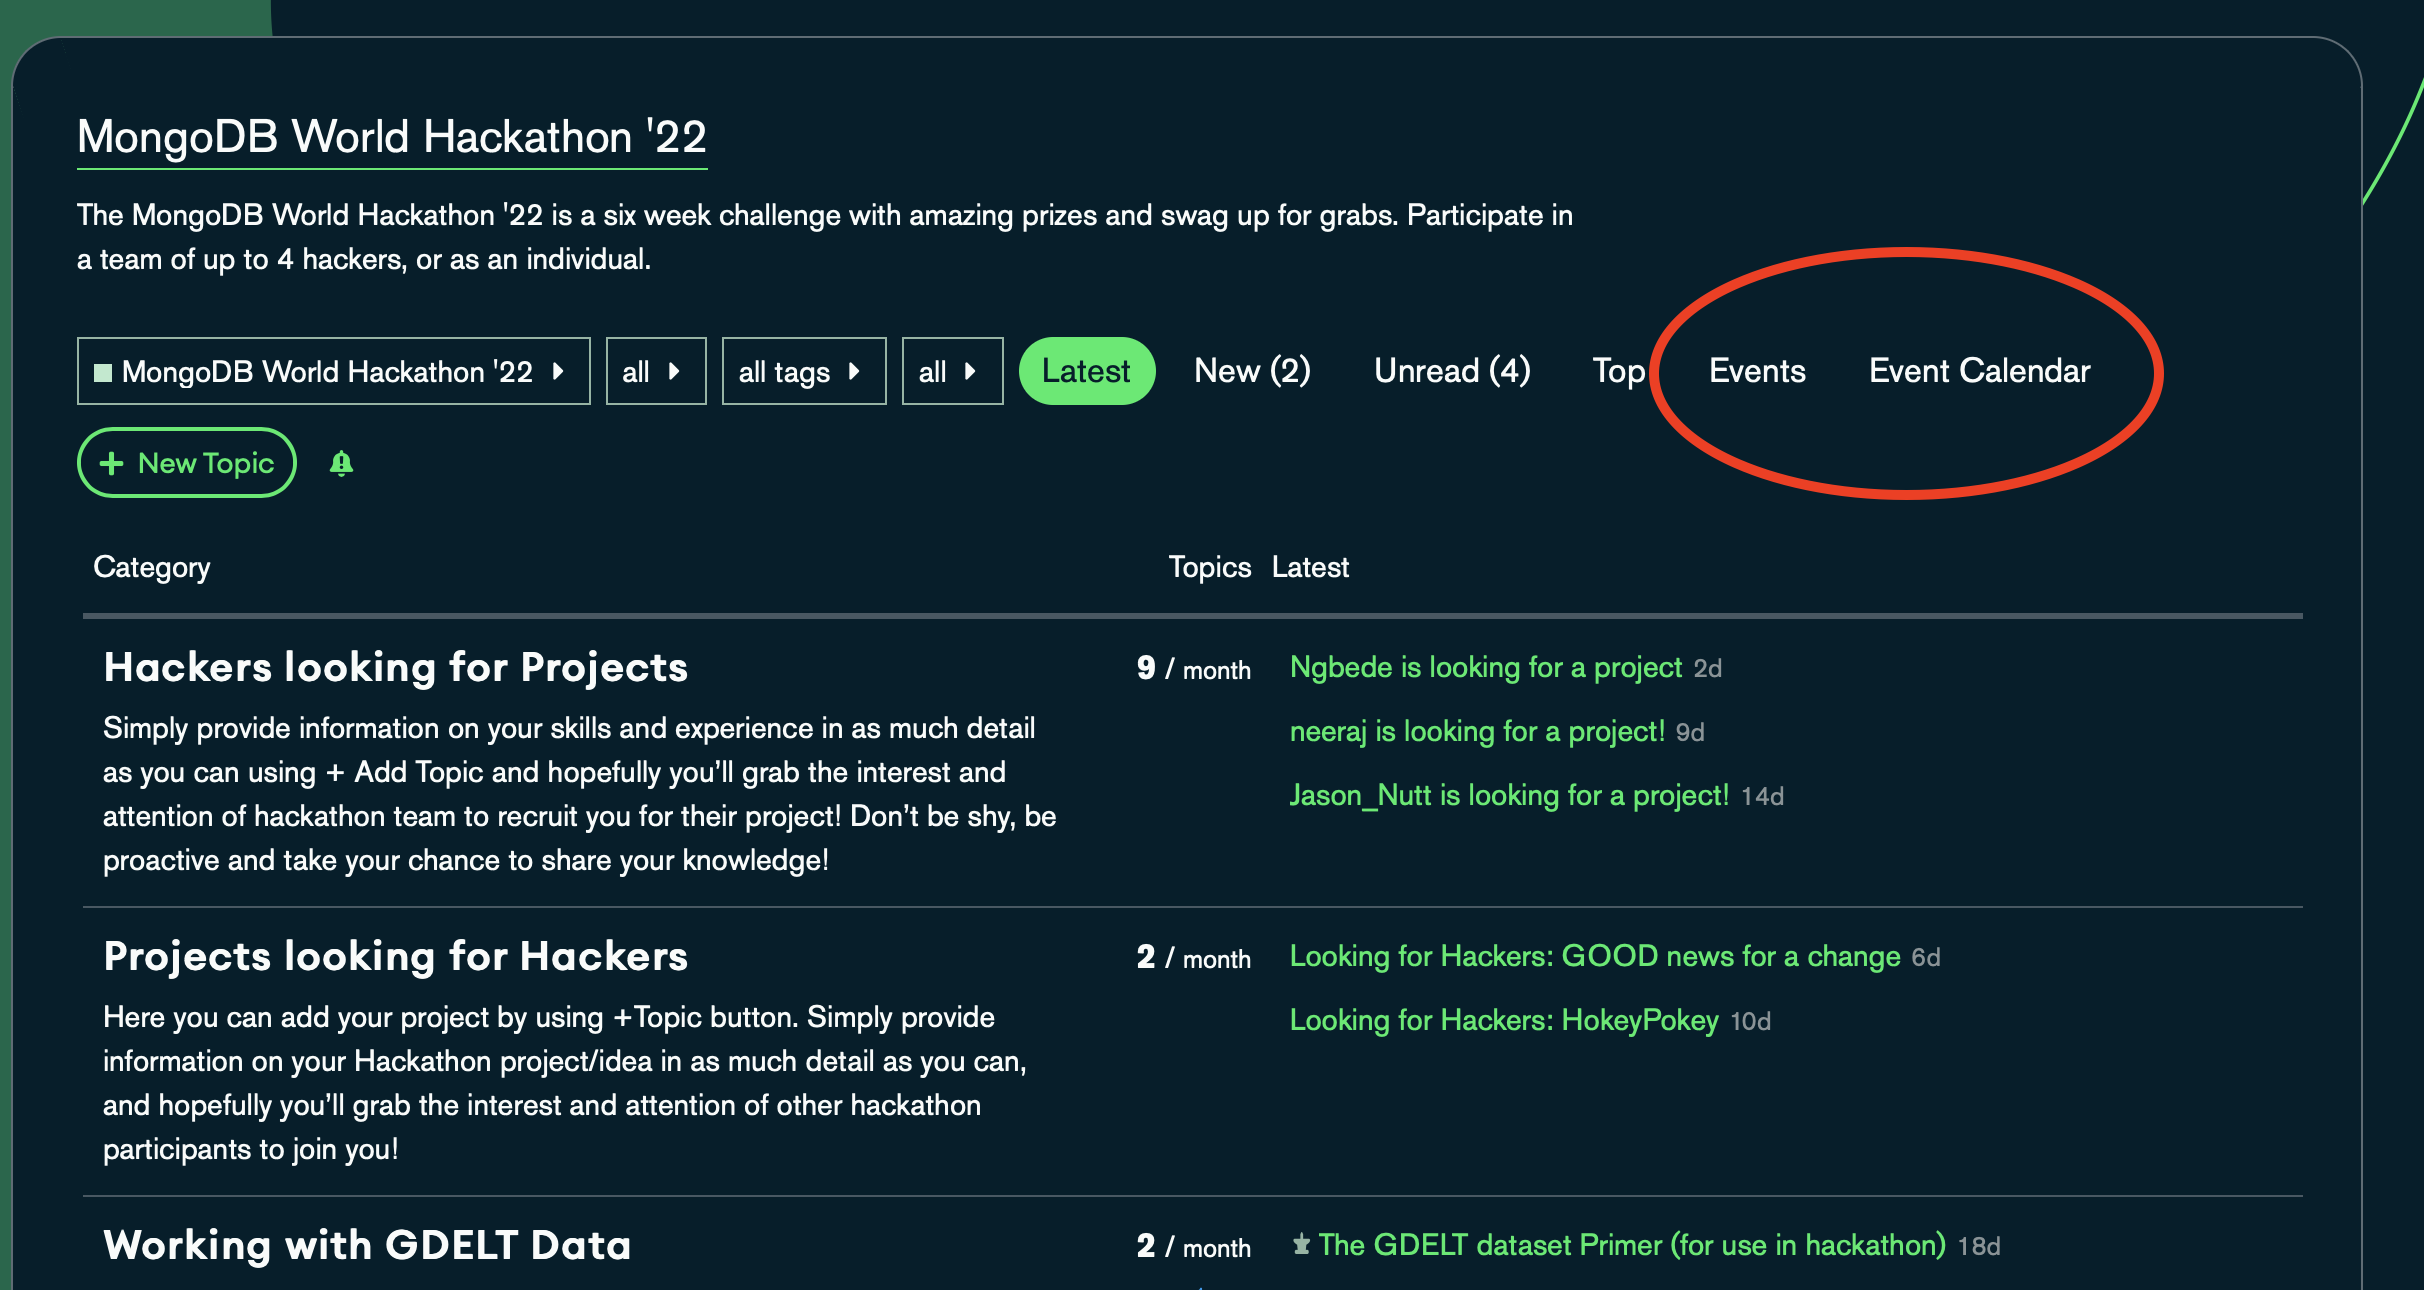Click the notification bell icon
This screenshot has width=2424, height=1290.
pos(341,463)
